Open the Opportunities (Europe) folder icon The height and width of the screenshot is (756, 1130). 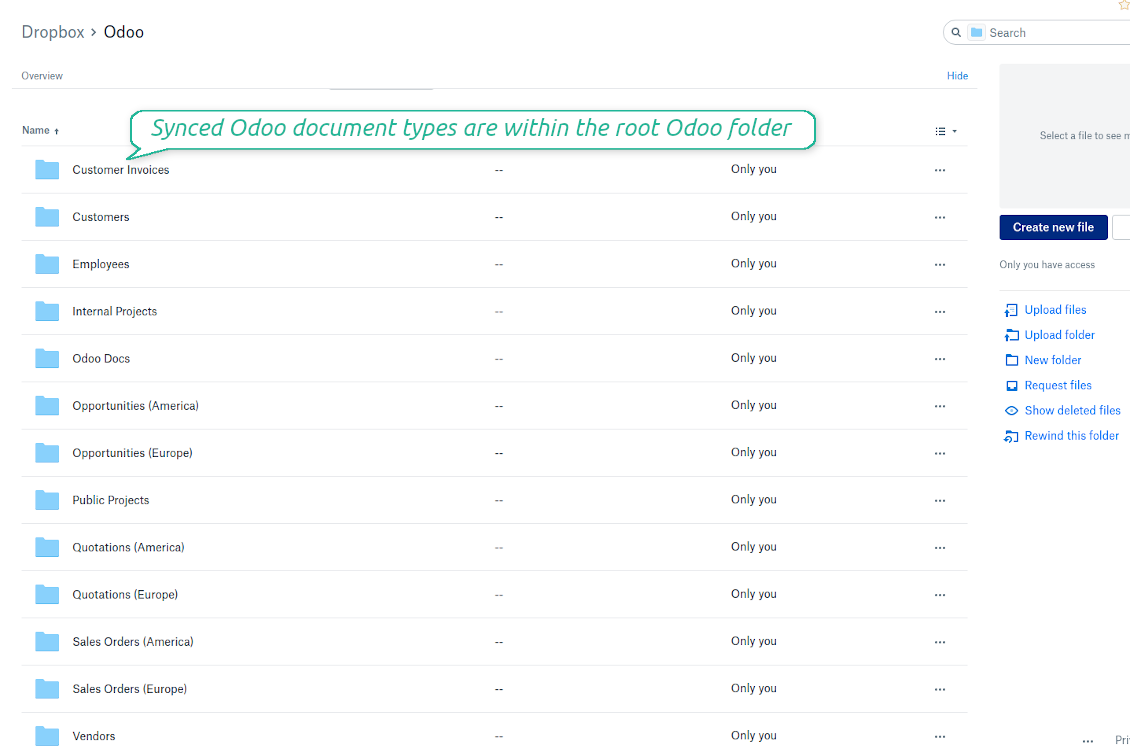pos(47,453)
